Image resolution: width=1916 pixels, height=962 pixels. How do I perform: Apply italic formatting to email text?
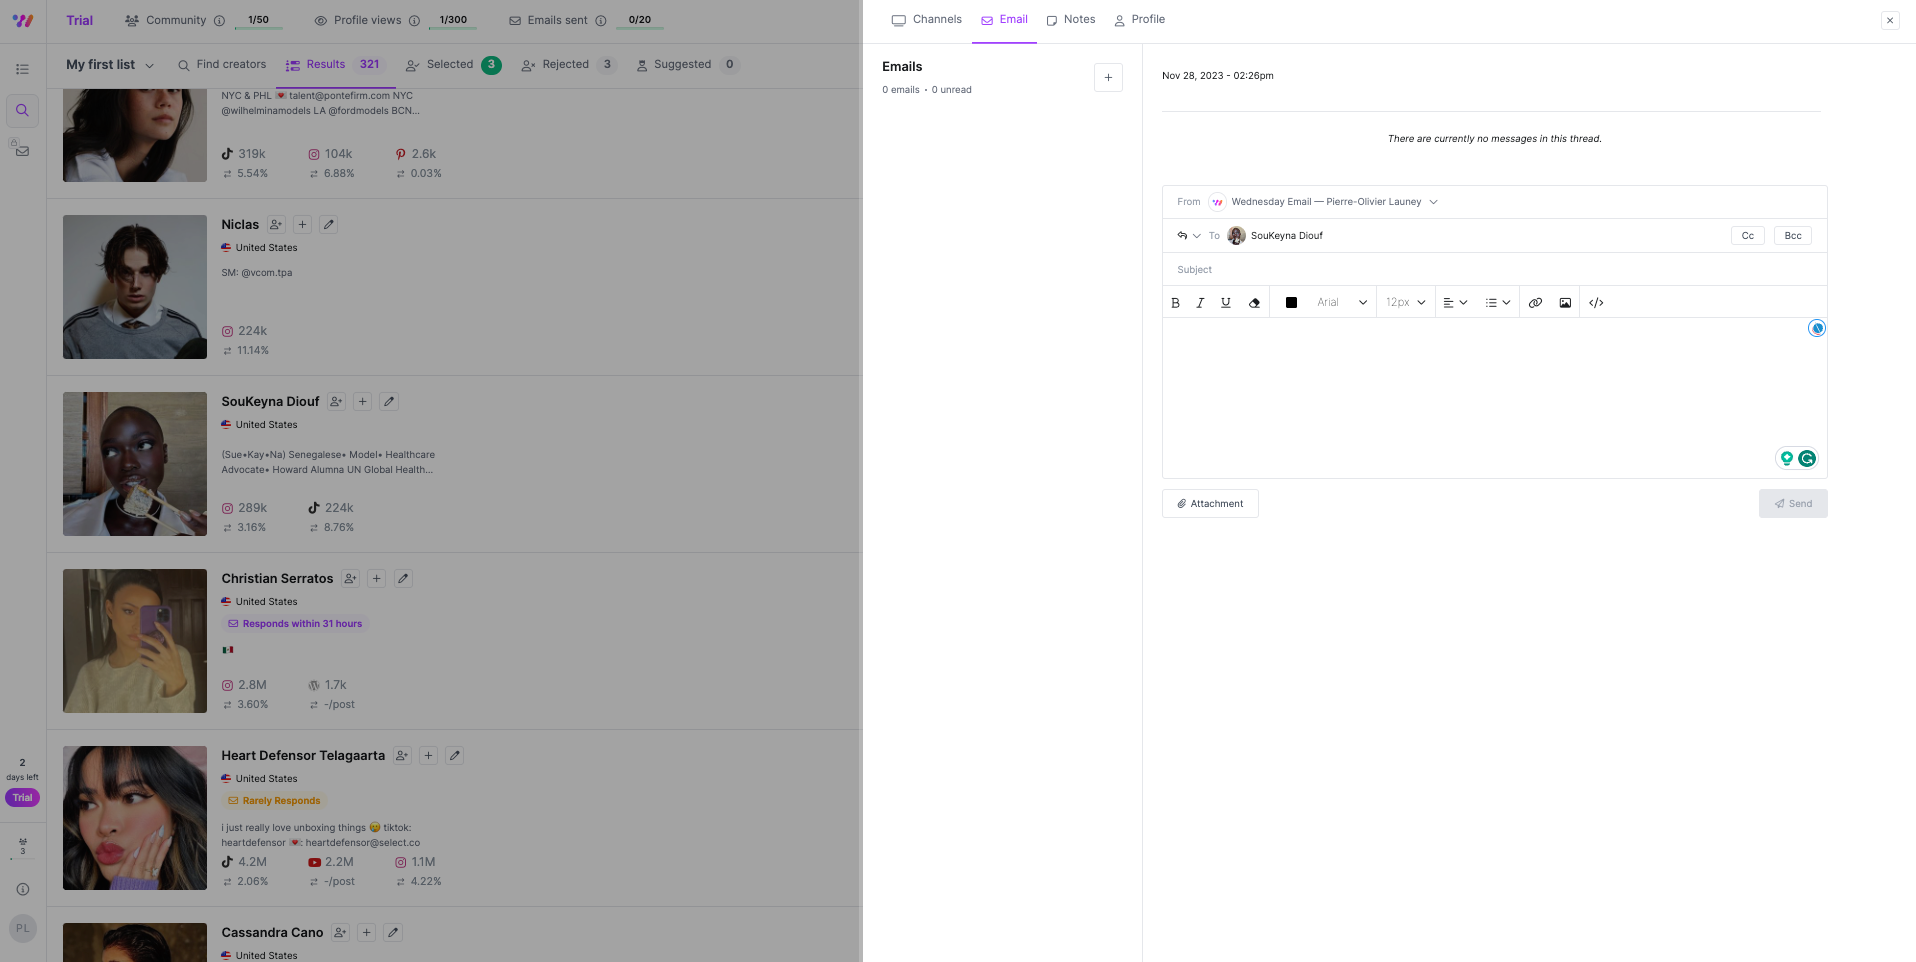pyautogui.click(x=1200, y=302)
